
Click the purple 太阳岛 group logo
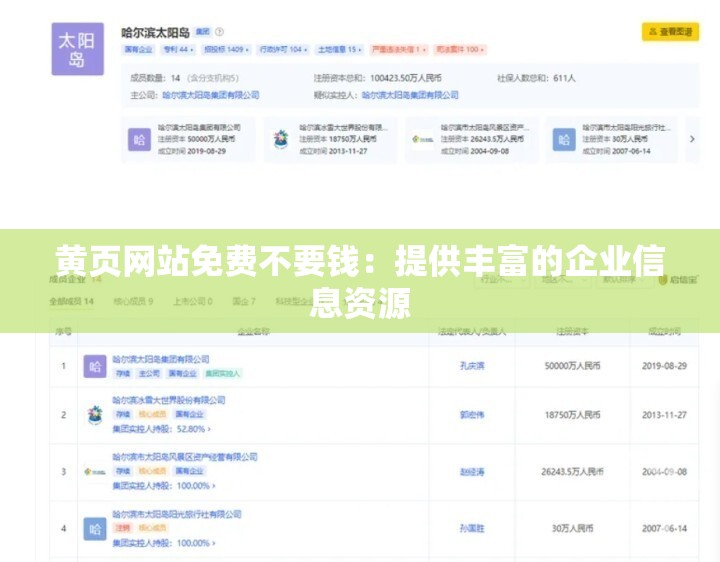click(78, 49)
